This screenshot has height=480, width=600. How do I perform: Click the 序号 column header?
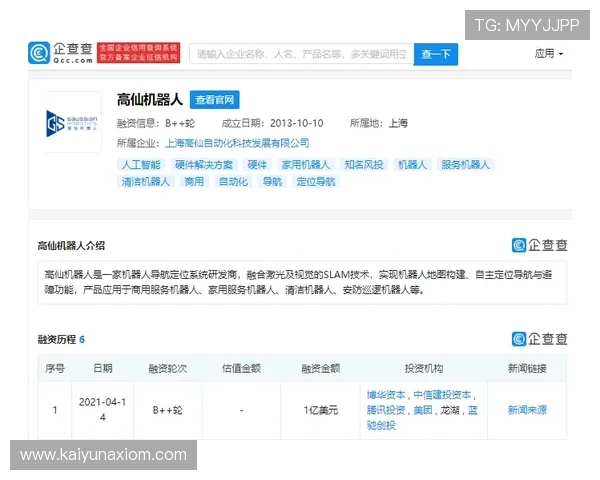tap(55, 368)
